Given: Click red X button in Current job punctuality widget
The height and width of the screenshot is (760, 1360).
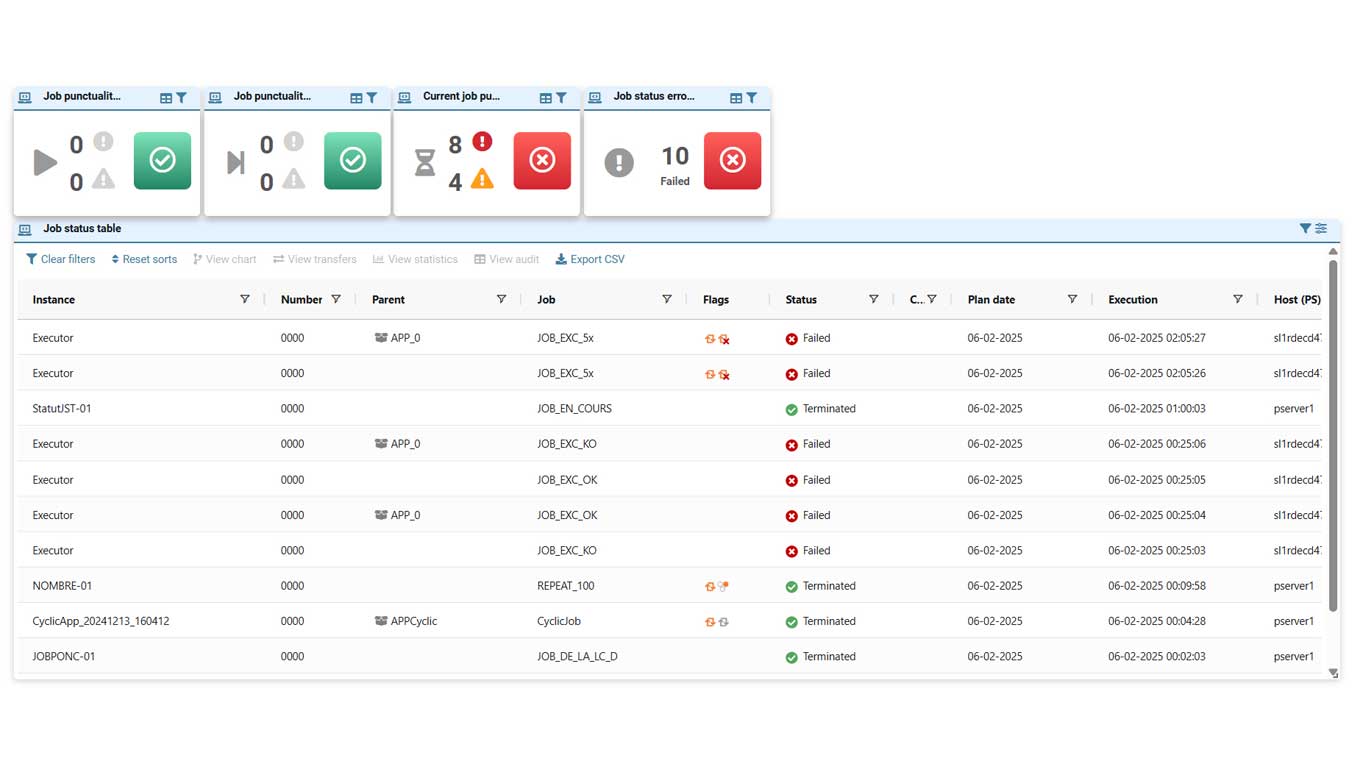Looking at the screenshot, I should 542,161.
